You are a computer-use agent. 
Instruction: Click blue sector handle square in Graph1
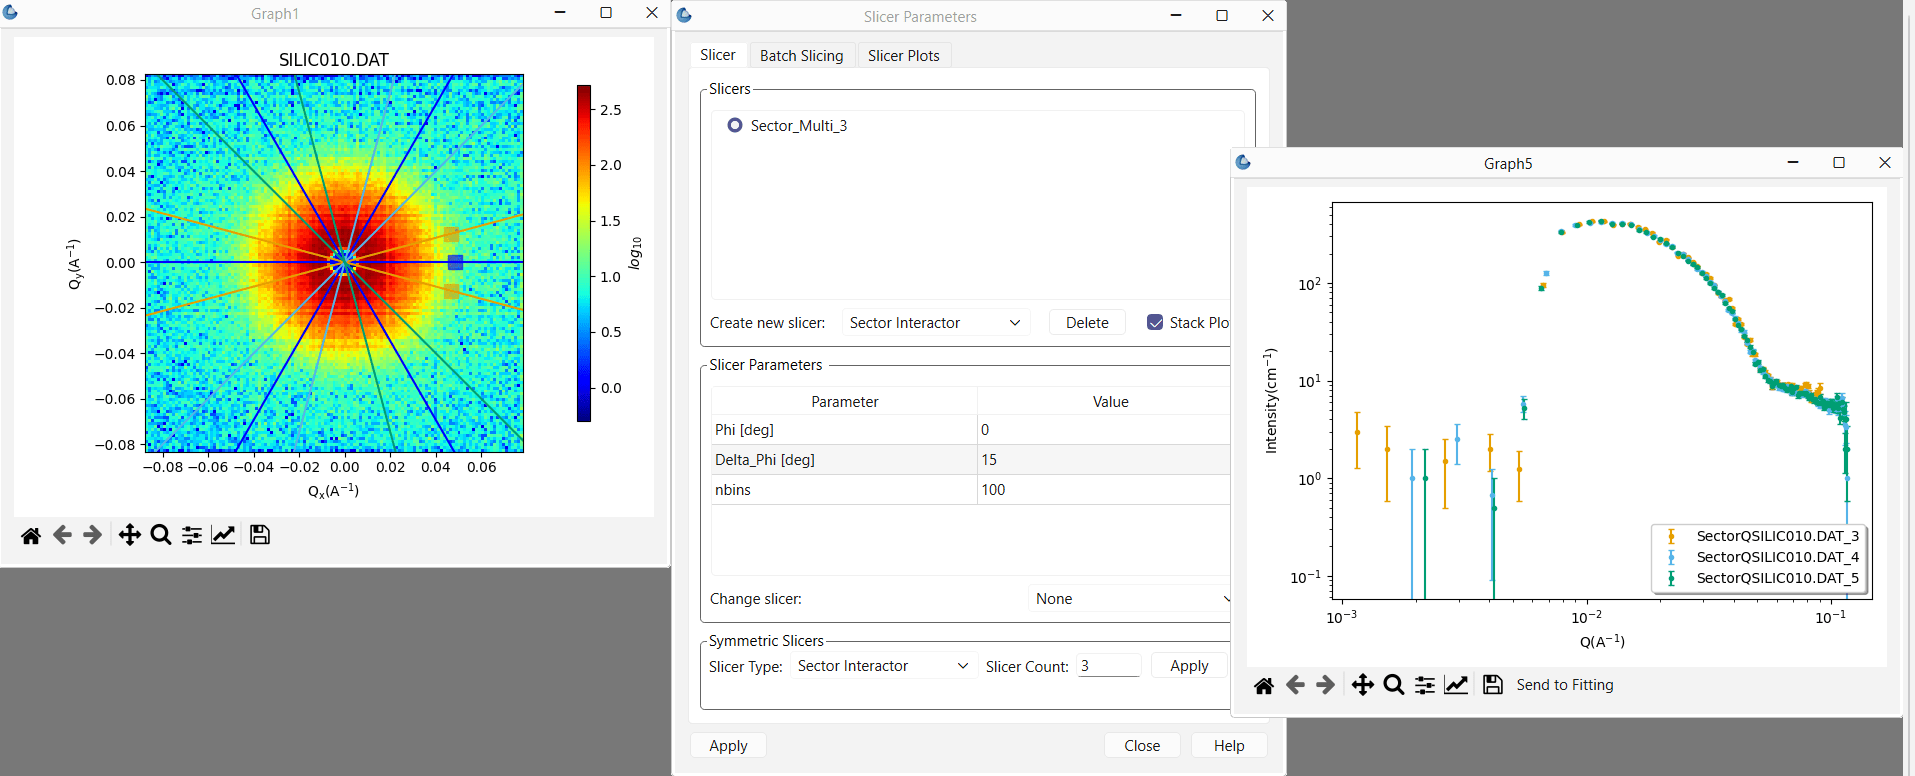(x=455, y=262)
